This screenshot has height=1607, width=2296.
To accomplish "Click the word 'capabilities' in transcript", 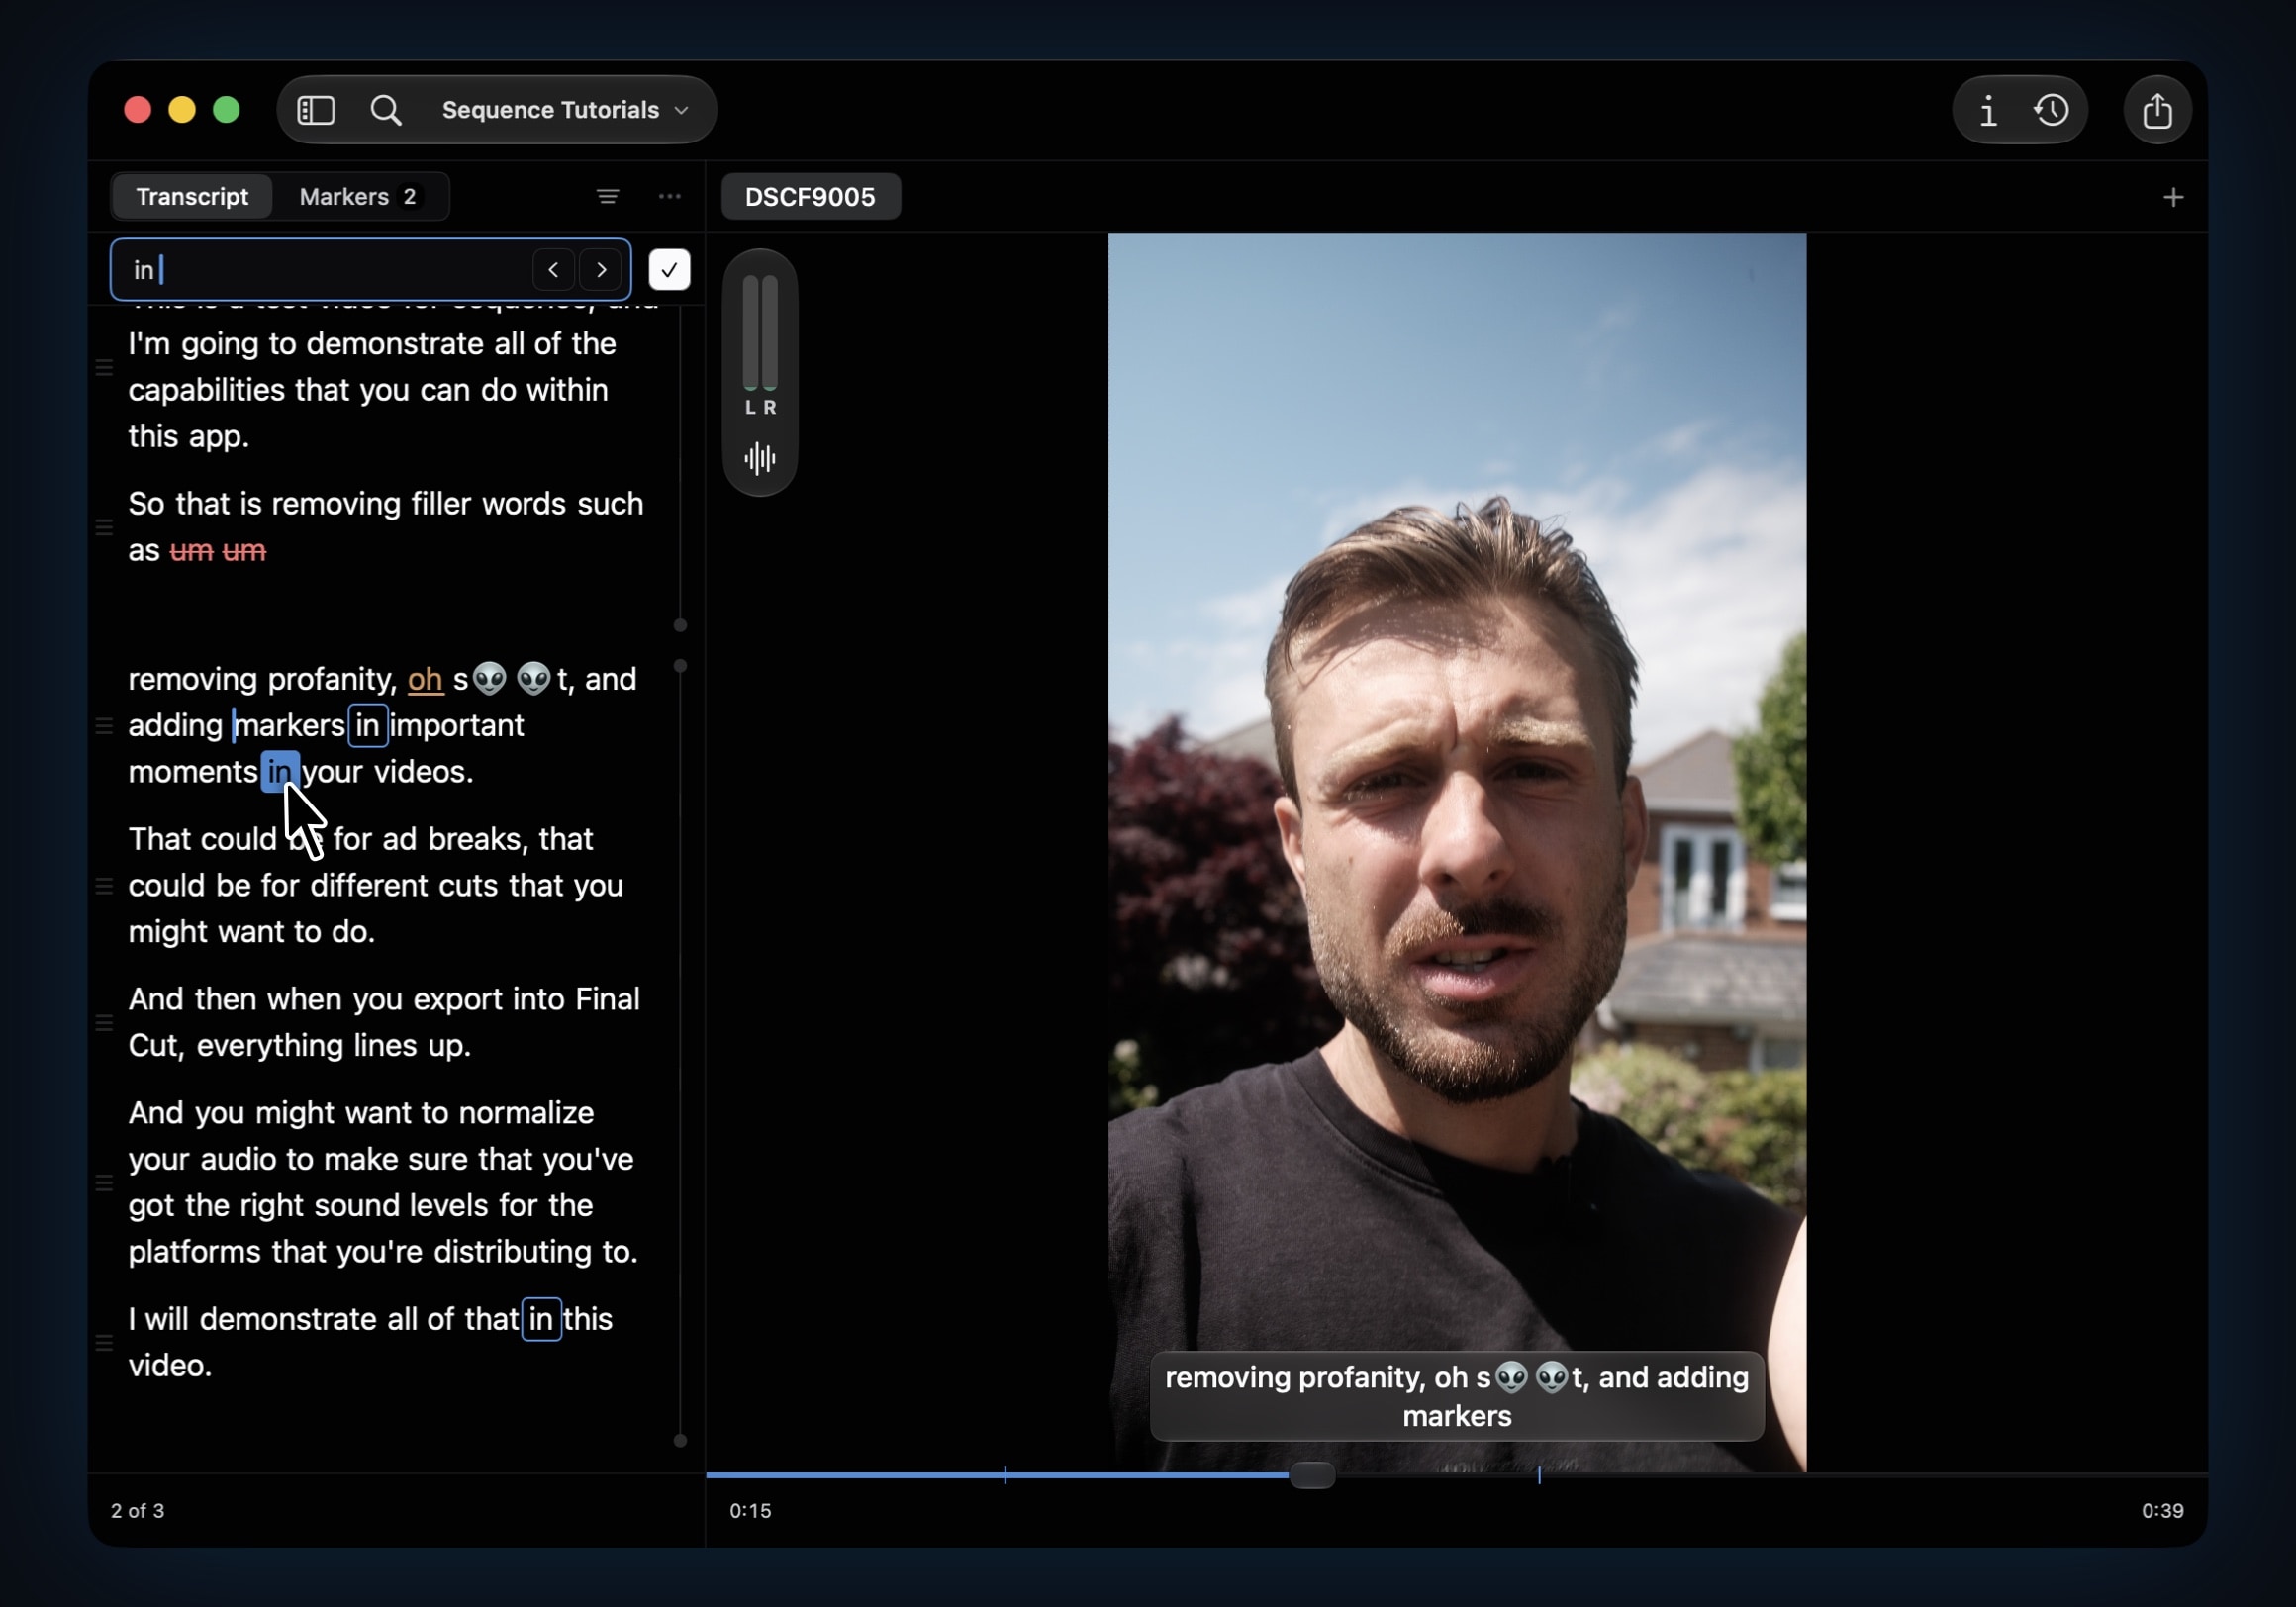I will (206, 390).
